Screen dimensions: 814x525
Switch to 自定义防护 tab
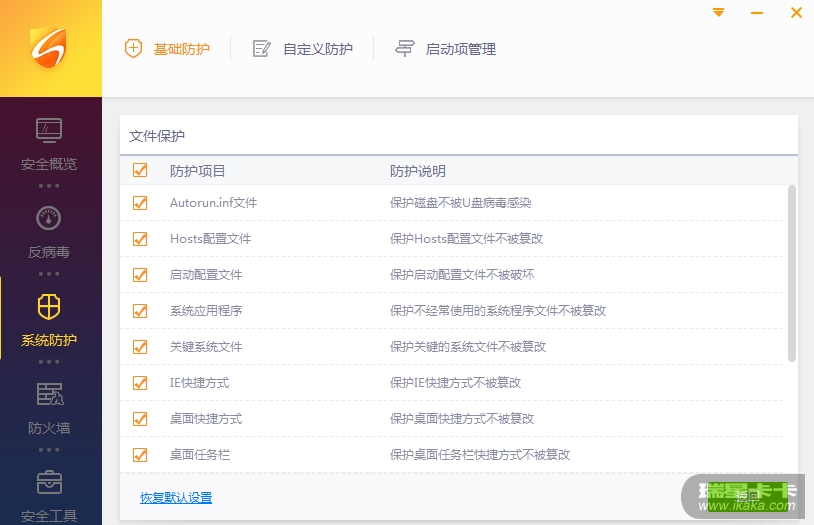pyautogui.click(x=318, y=49)
